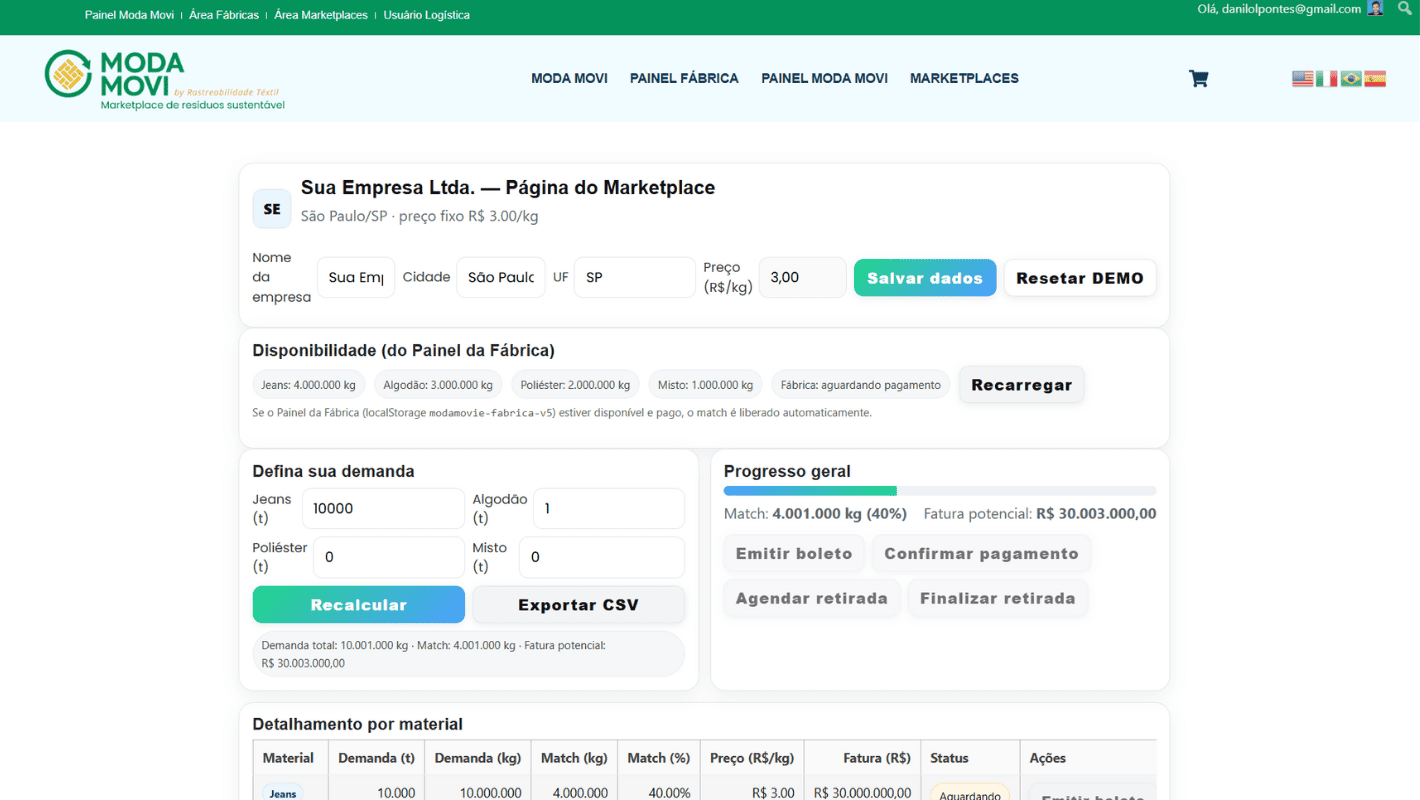Open the Marketplaces navigation item

tap(963, 78)
